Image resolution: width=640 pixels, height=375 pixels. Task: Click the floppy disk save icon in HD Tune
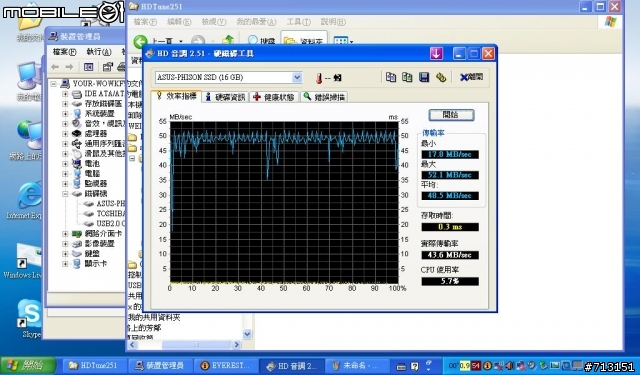point(424,77)
